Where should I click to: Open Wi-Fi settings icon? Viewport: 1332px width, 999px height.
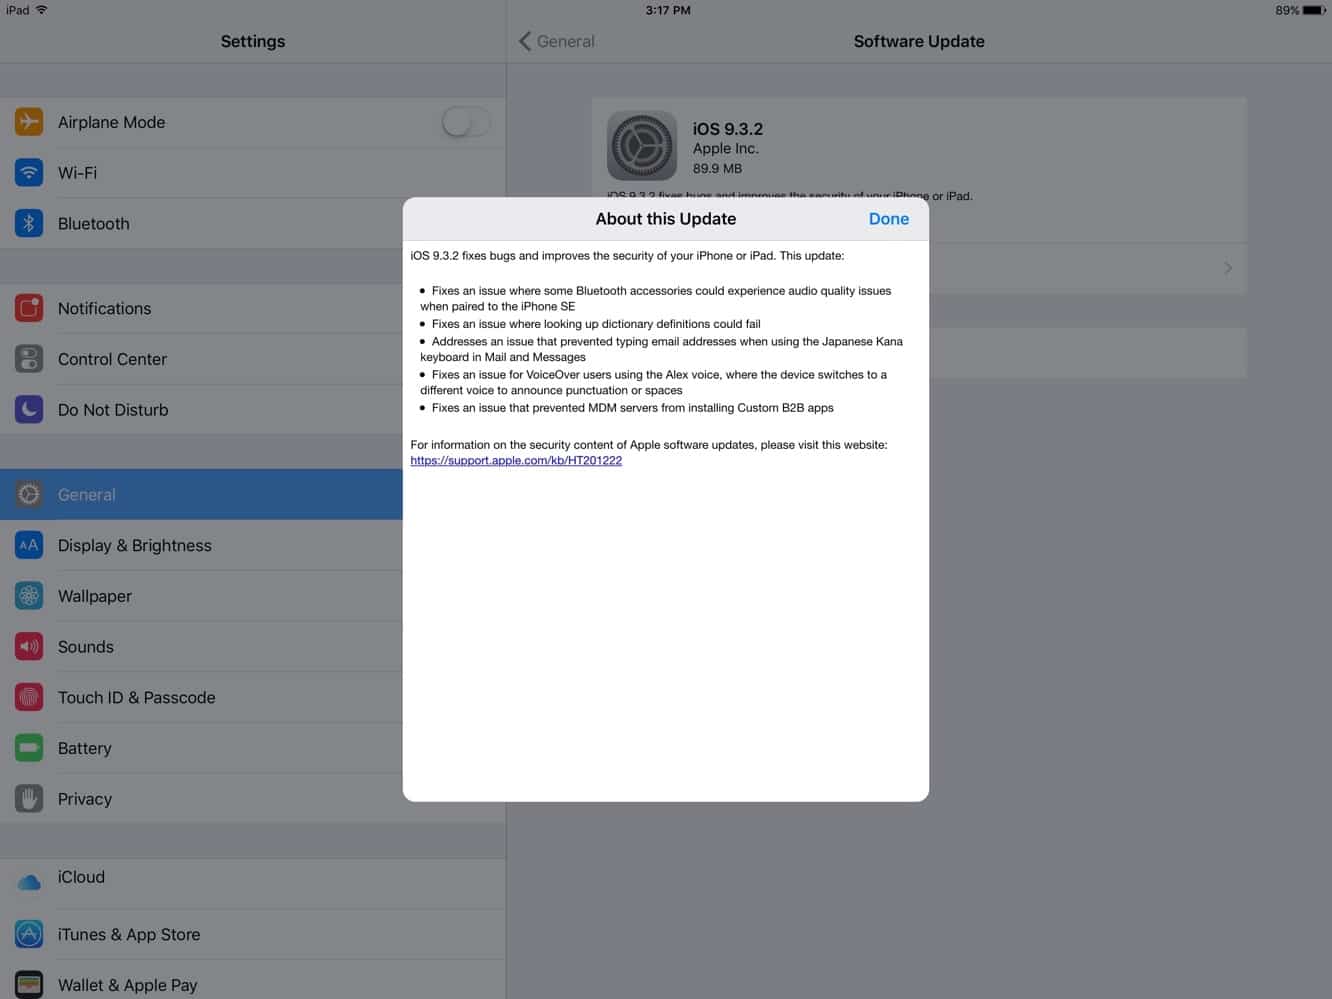click(x=29, y=173)
